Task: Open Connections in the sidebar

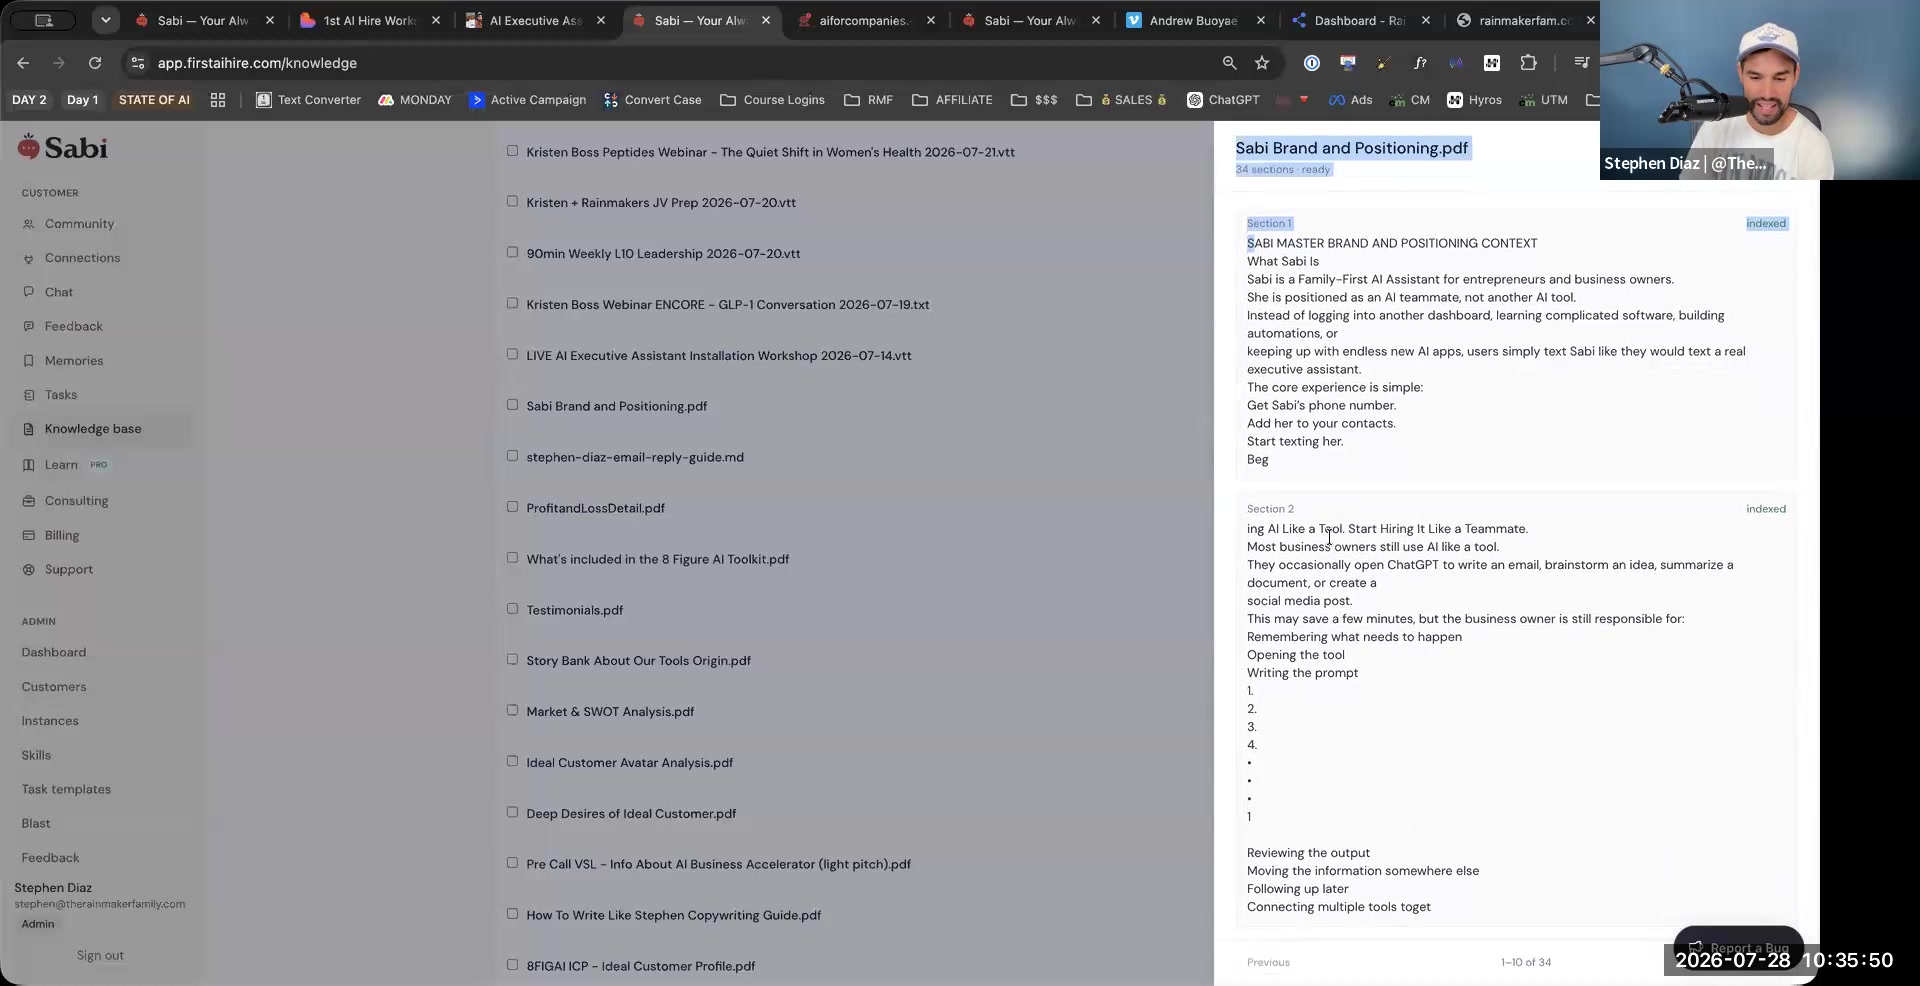Action: click(x=82, y=258)
